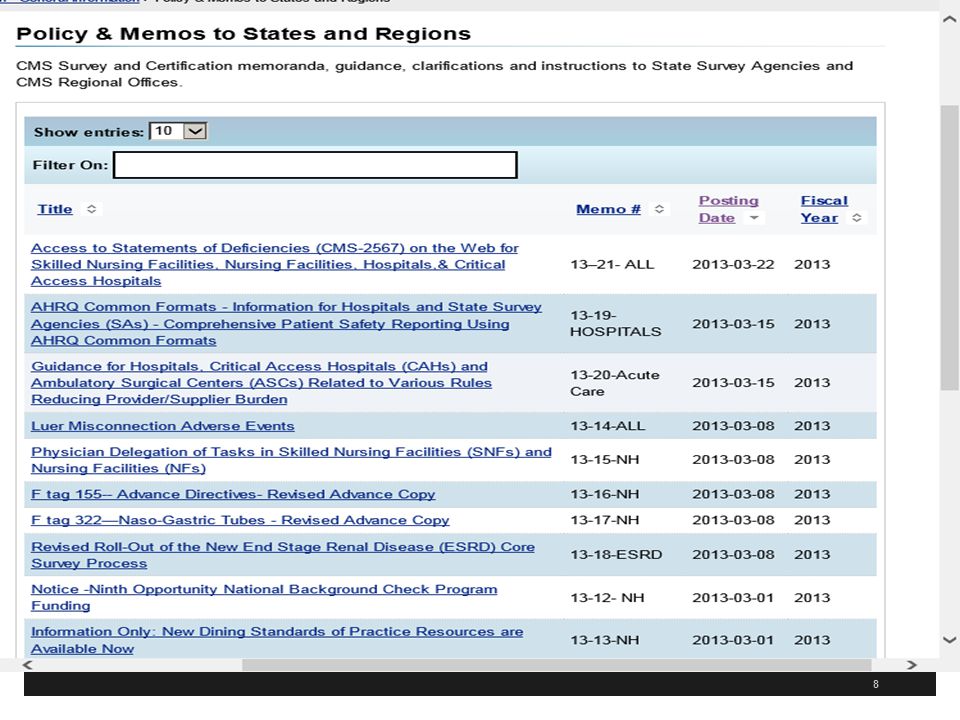Select memo number 13-13-NH cell
The height and width of the screenshot is (720, 960).
click(605, 640)
